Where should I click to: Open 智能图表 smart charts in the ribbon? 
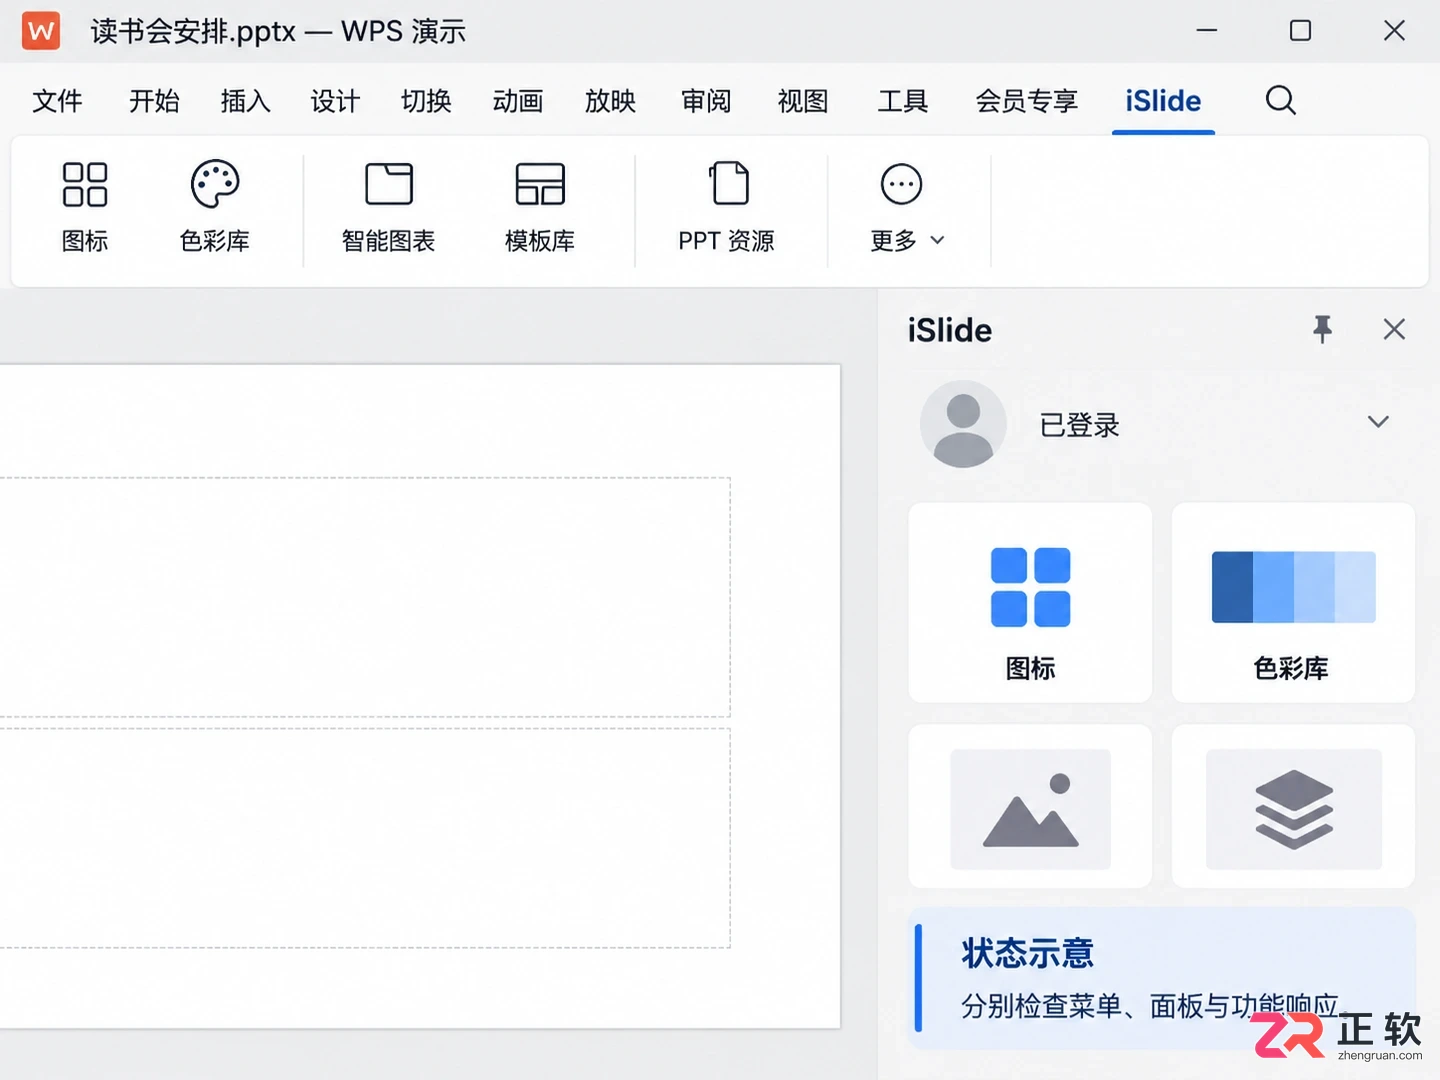click(x=389, y=208)
